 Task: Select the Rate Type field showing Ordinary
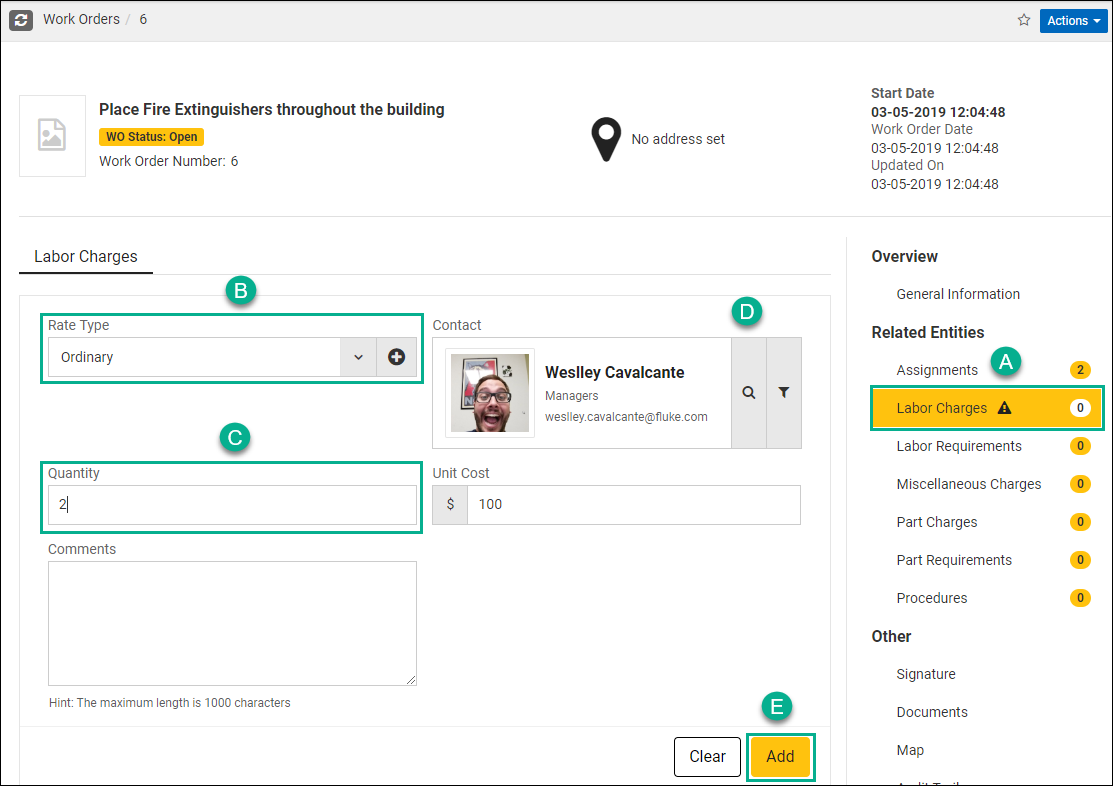coord(194,356)
